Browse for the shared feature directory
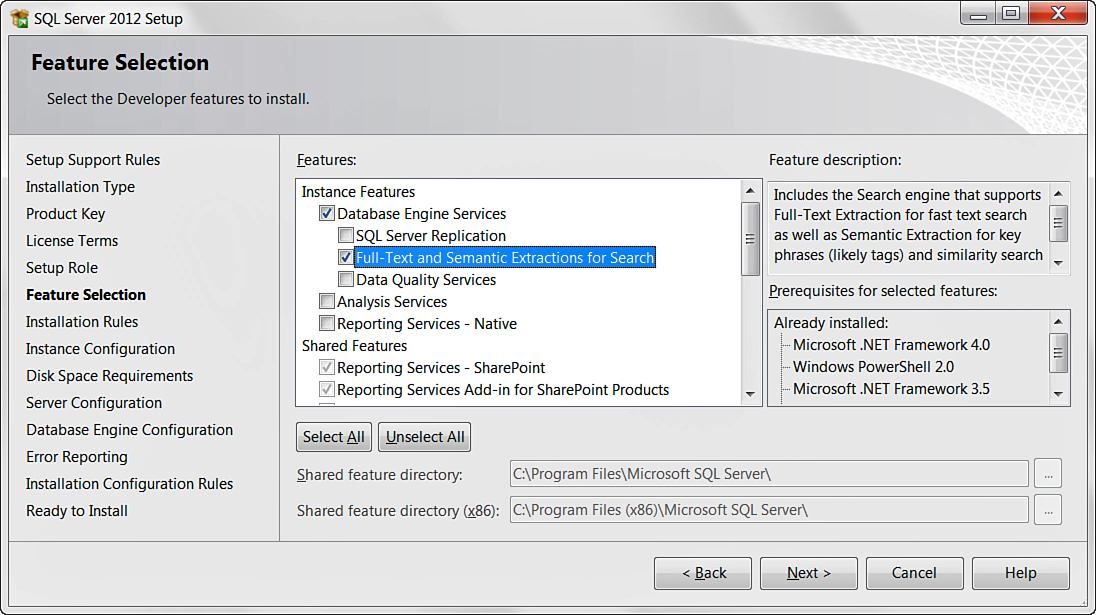 click(x=1047, y=474)
